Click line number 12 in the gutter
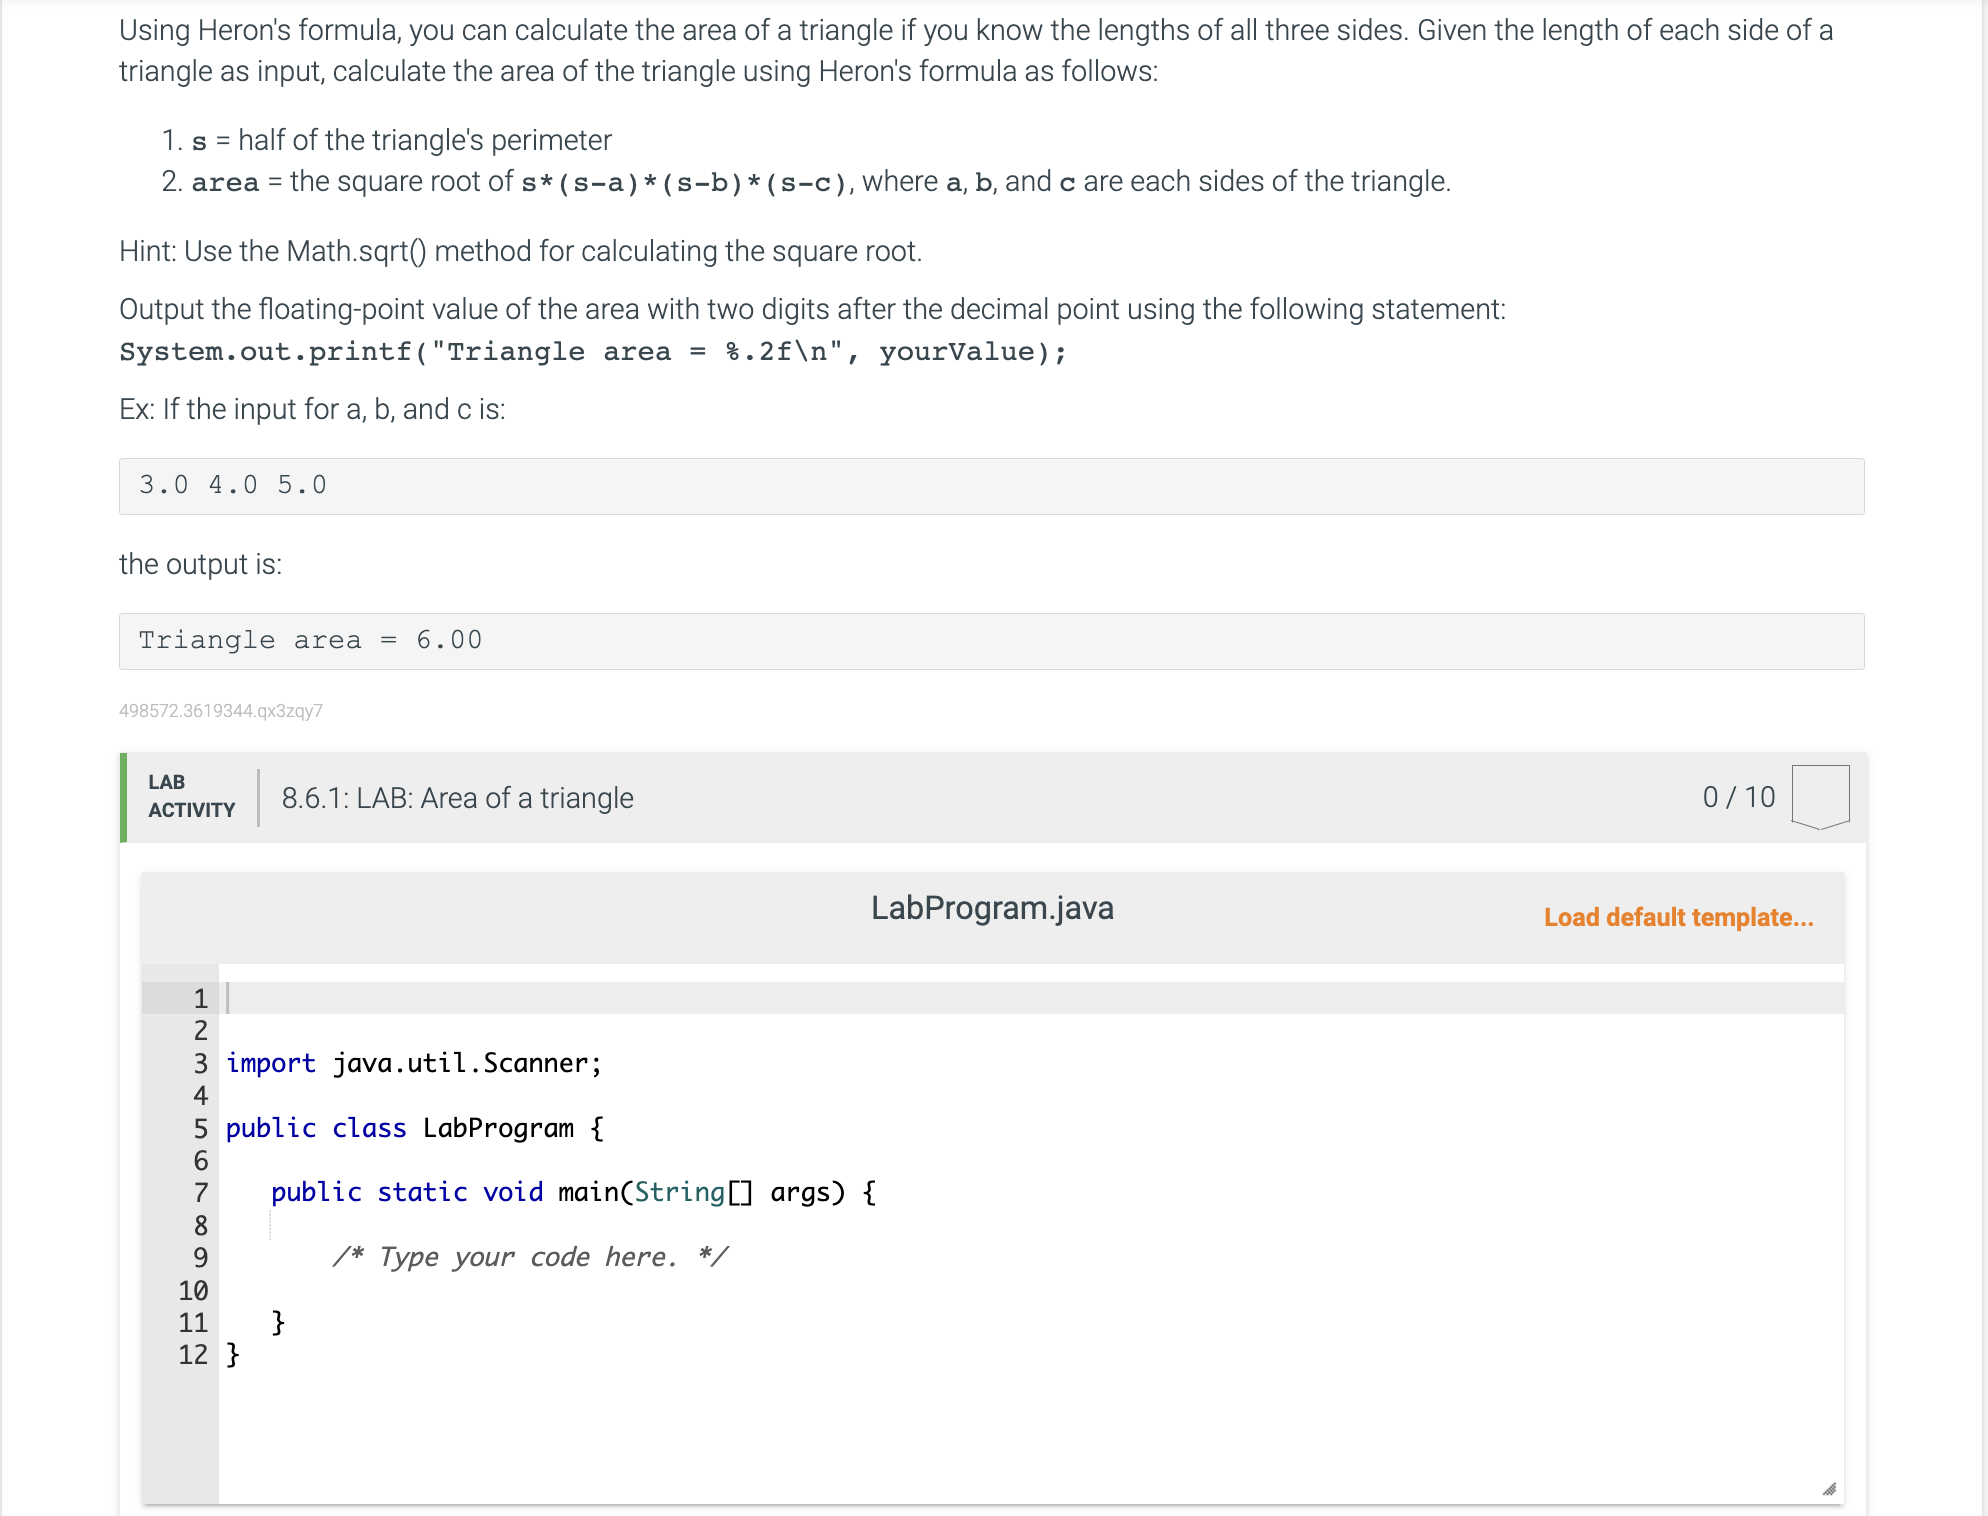1988x1516 pixels. point(193,1355)
